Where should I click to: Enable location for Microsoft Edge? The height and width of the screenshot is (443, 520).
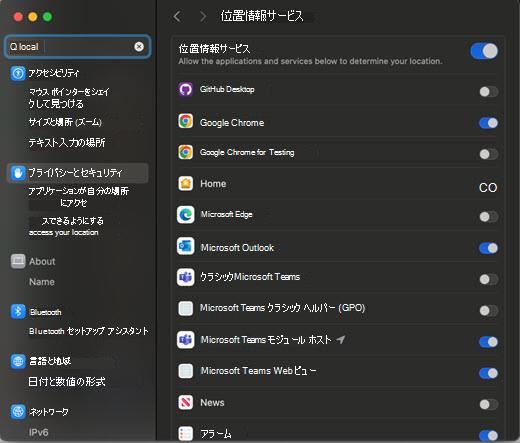tap(489, 217)
